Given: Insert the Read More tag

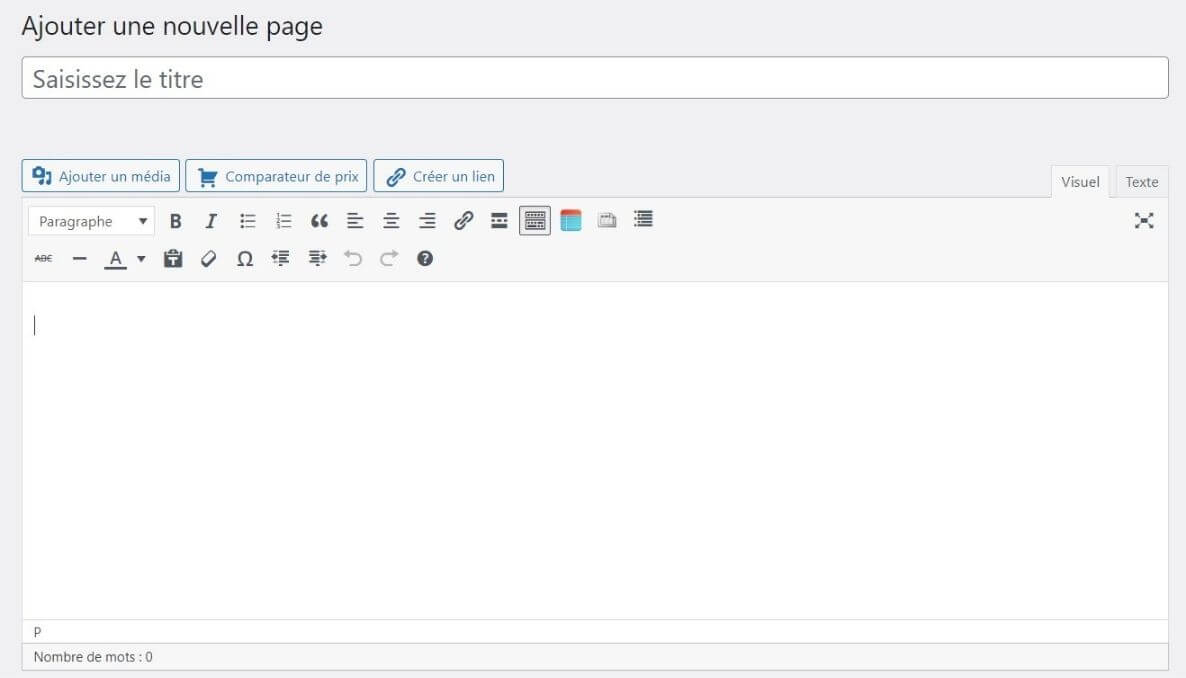Looking at the screenshot, I should (499, 221).
